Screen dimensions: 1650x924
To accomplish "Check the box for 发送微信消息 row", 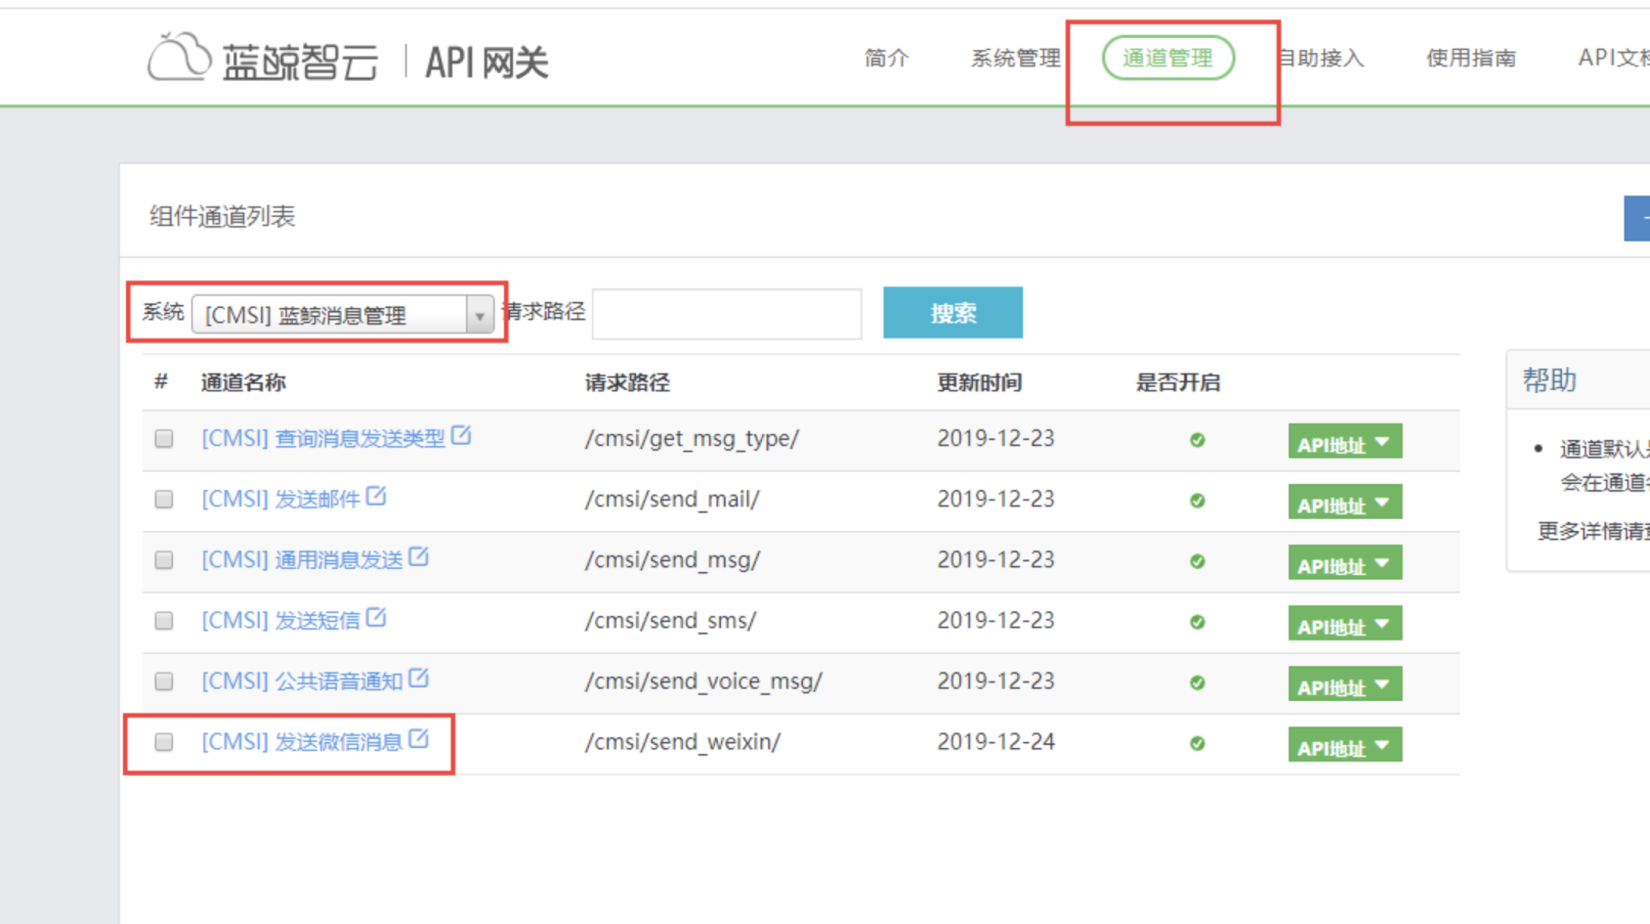I will pos(164,742).
